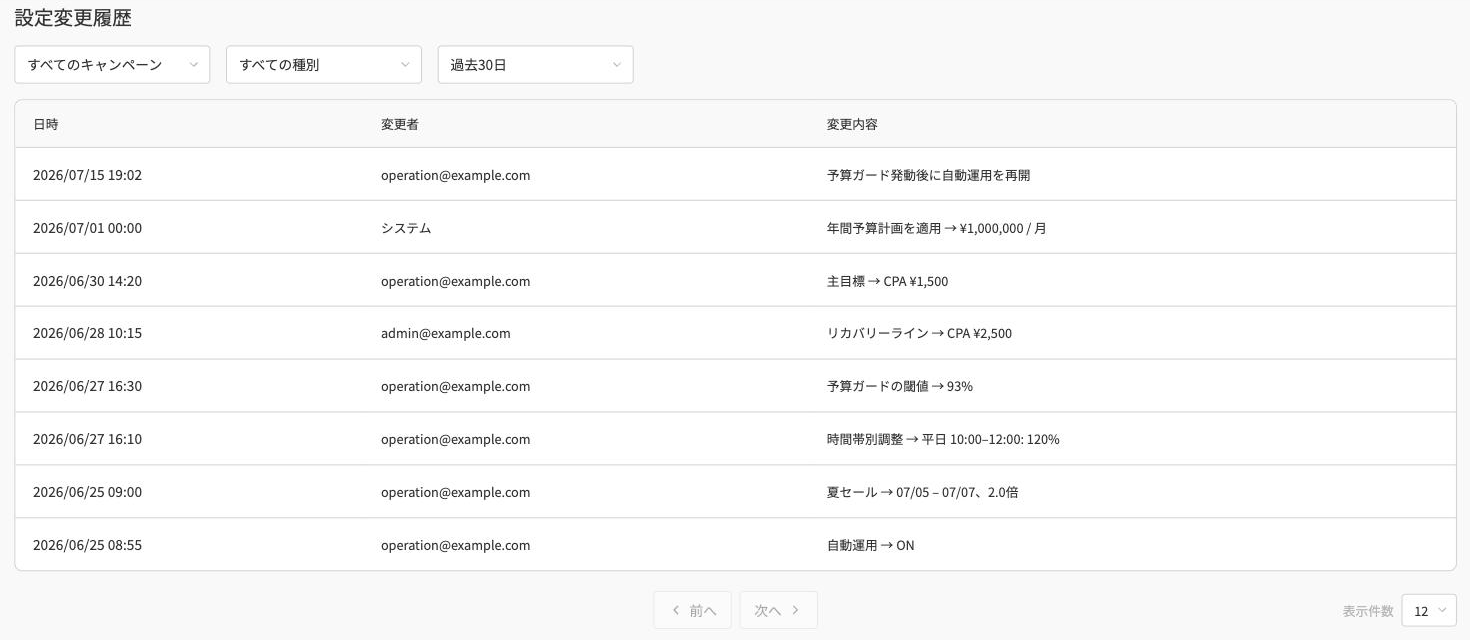The height and width of the screenshot is (640, 1470).
Task: Open the 過去30日 date range dropdown
Action: click(x=536, y=65)
